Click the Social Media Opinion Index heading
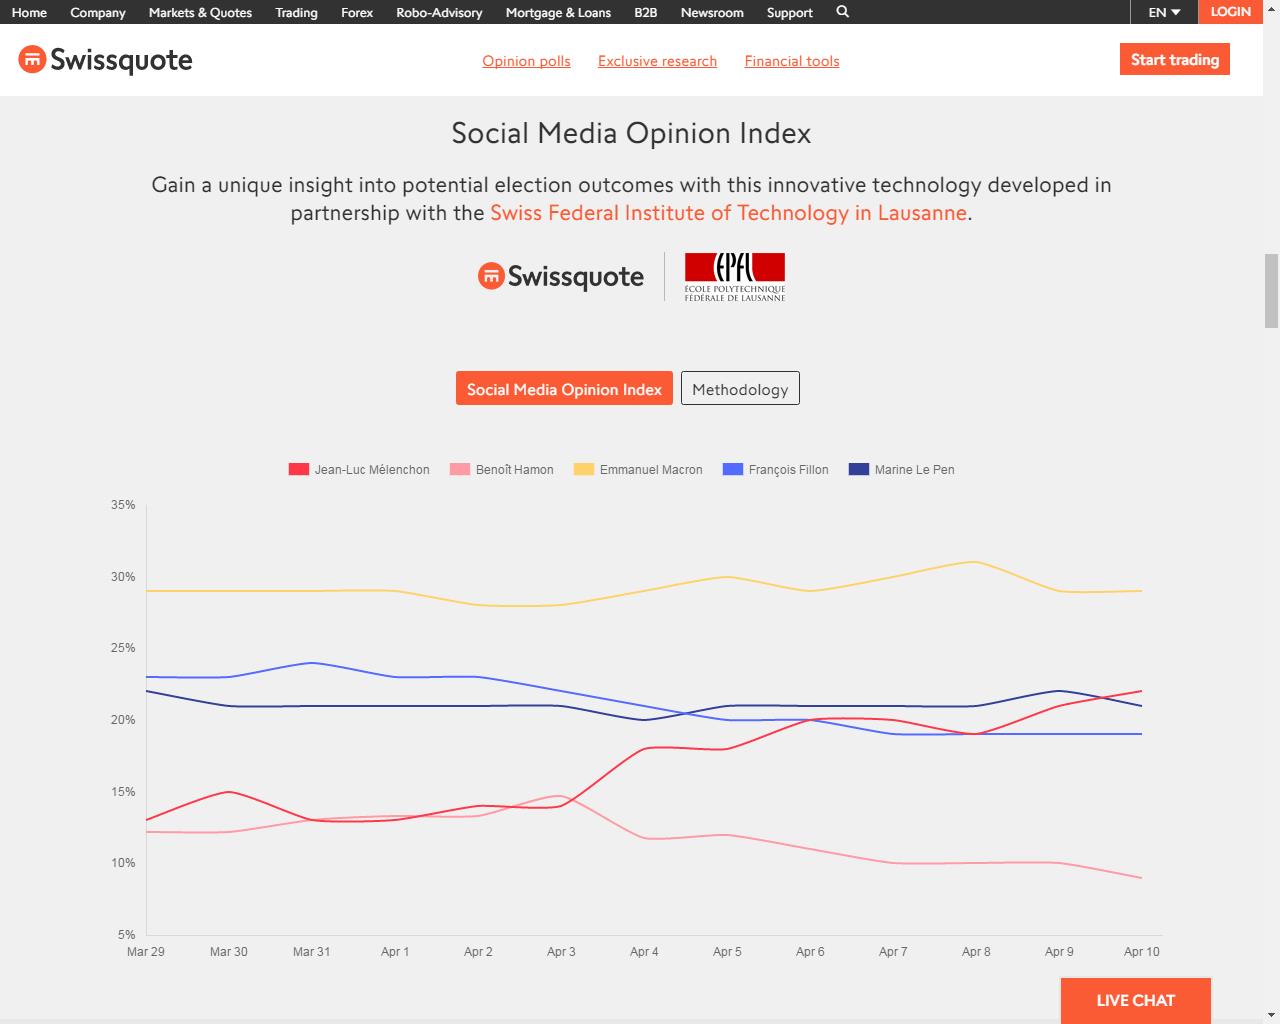1280x1024 pixels. click(631, 133)
